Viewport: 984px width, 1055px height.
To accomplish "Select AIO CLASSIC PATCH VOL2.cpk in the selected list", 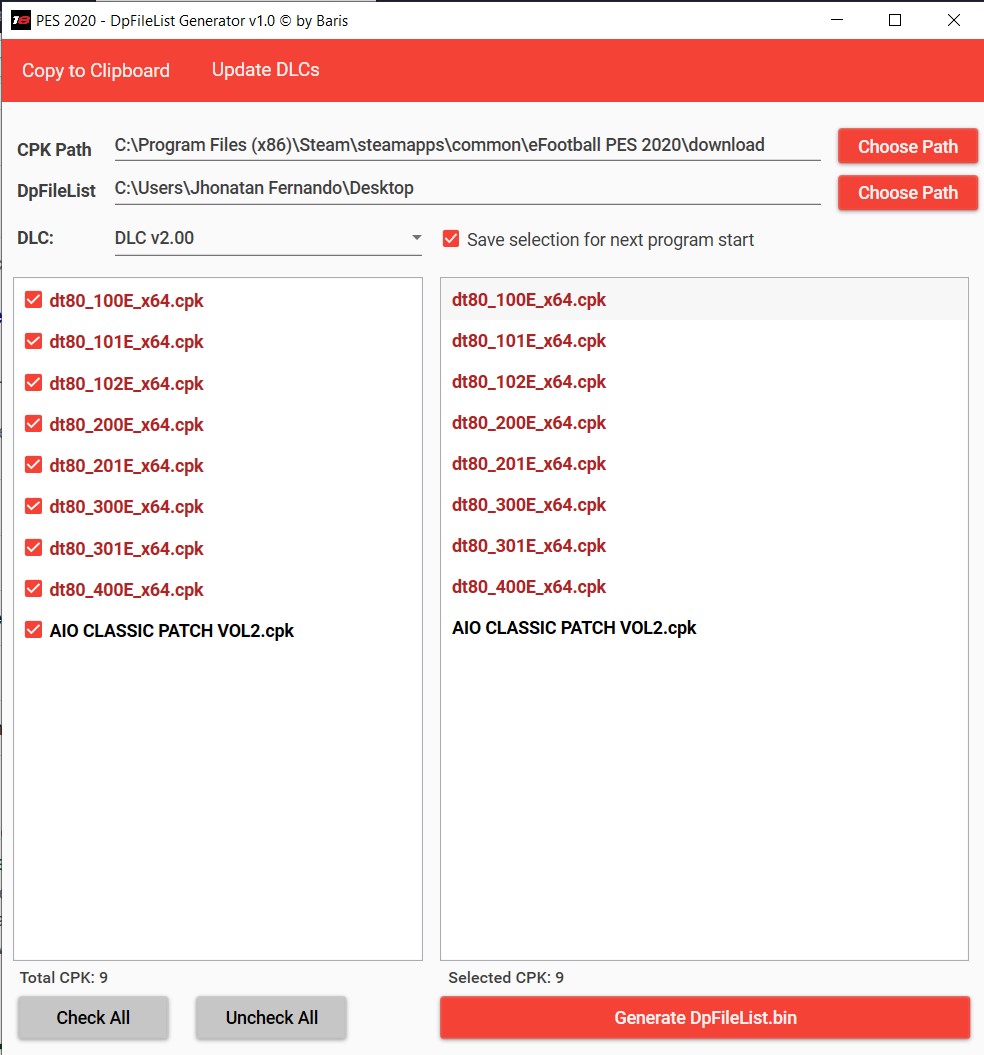I will 704,628.
